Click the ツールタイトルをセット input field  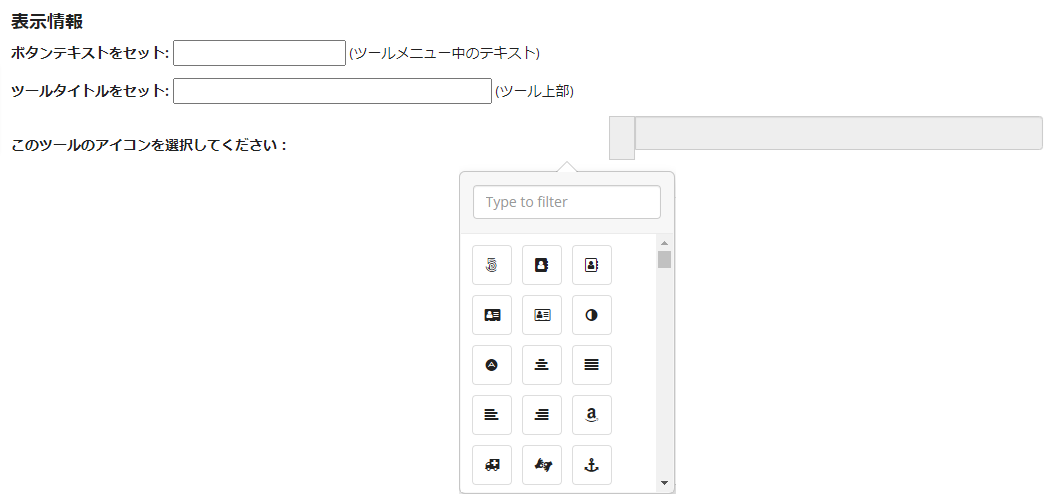[x=332, y=91]
